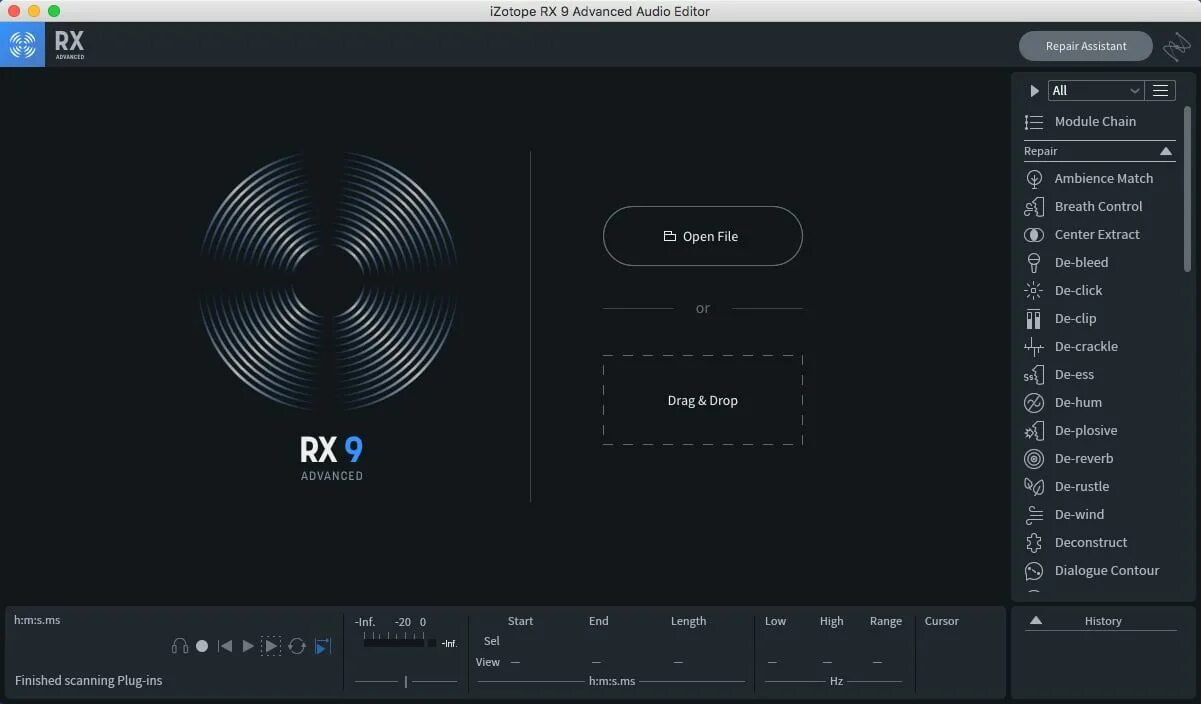Click the De-hum icon
Image resolution: width=1201 pixels, height=704 pixels.
(1034, 403)
